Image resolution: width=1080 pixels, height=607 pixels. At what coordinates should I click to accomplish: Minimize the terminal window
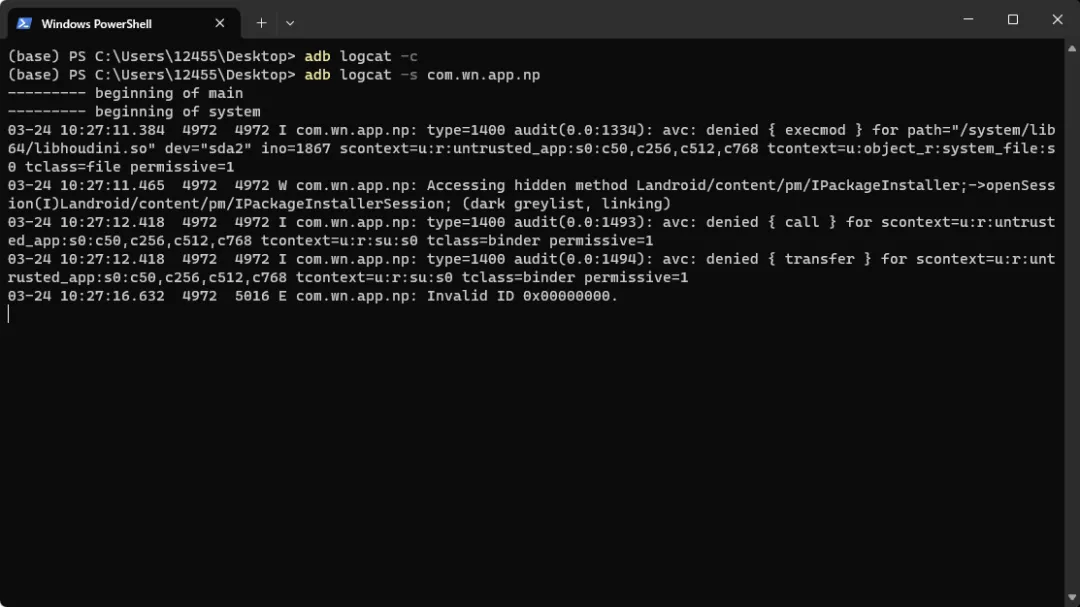pyautogui.click(x=968, y=19)
